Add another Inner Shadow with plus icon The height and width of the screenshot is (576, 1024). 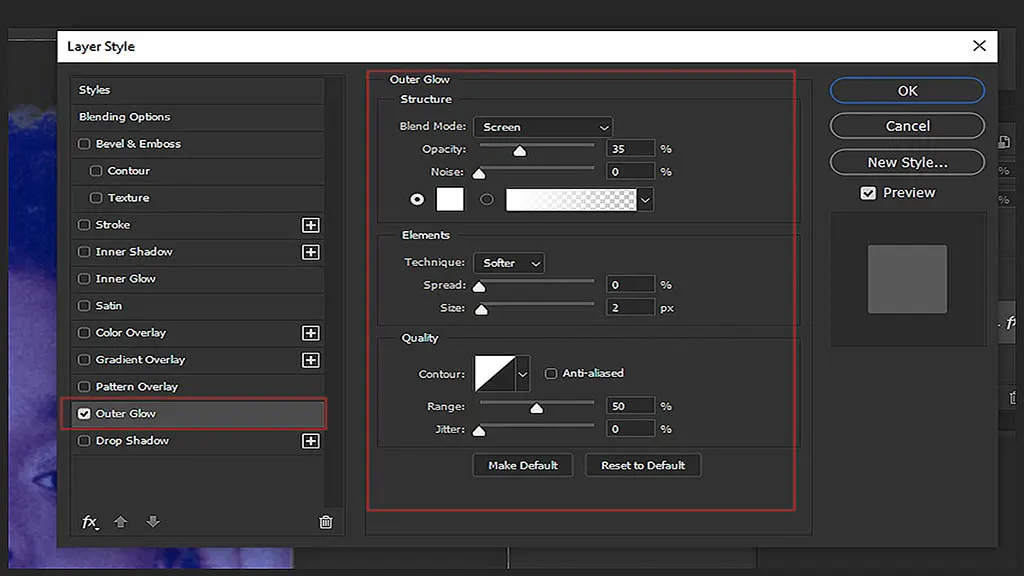(x=311, y=252)
